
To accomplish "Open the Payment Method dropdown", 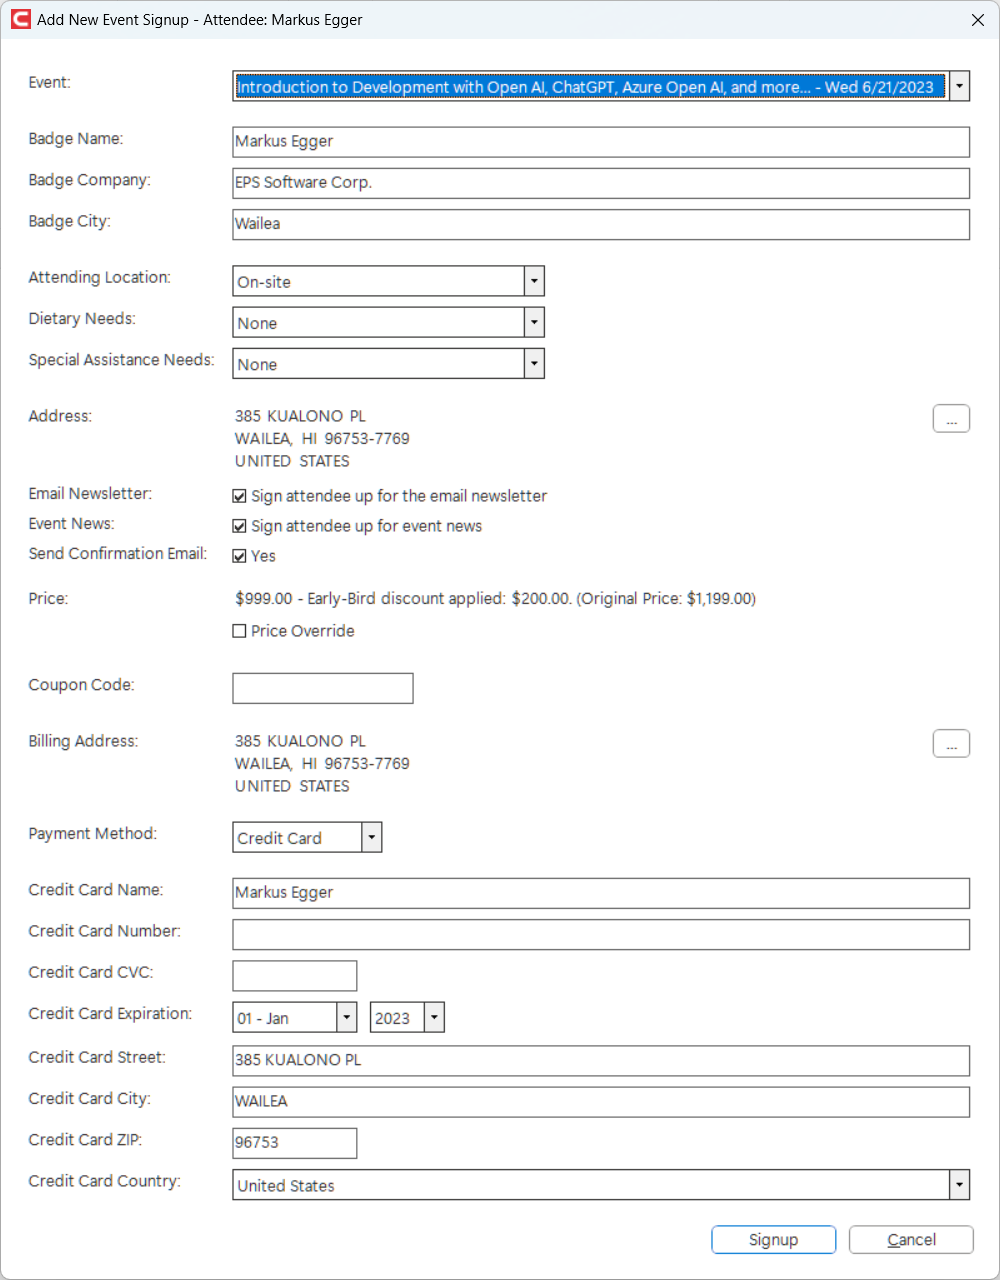I will [372, 837].
